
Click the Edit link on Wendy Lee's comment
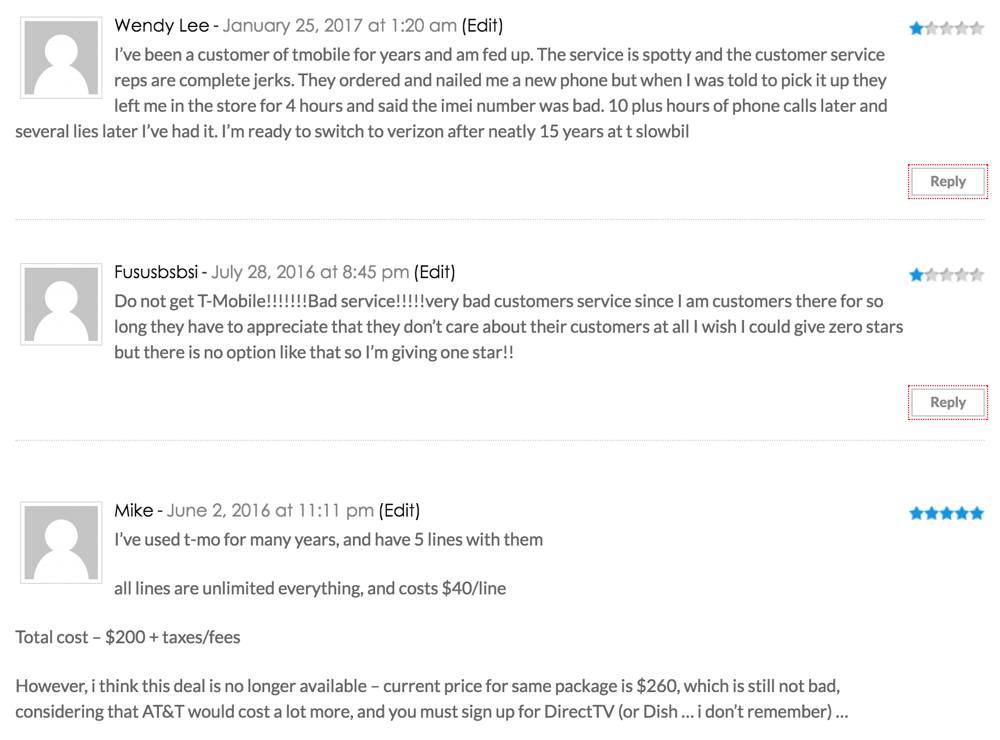tap(482, 26)
